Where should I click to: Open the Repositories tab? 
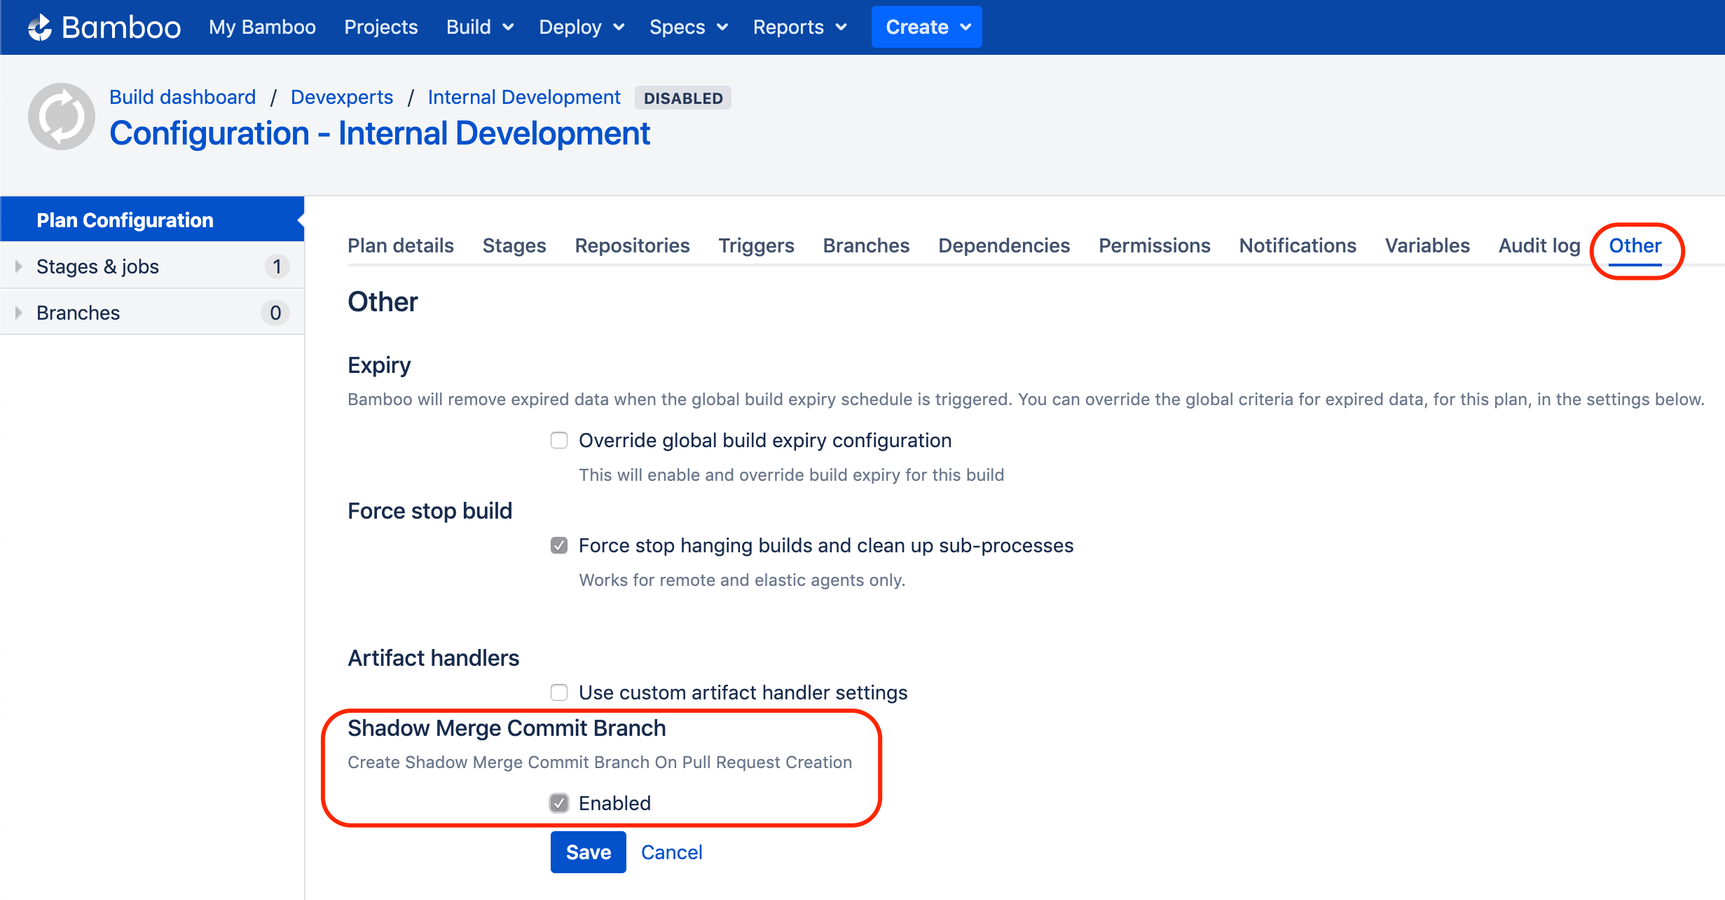[632, 245]
